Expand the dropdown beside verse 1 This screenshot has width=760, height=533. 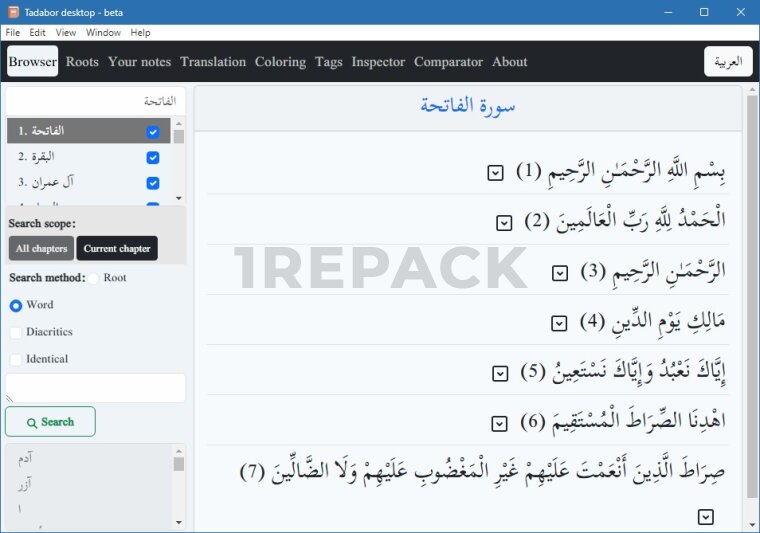pos(495,173)
